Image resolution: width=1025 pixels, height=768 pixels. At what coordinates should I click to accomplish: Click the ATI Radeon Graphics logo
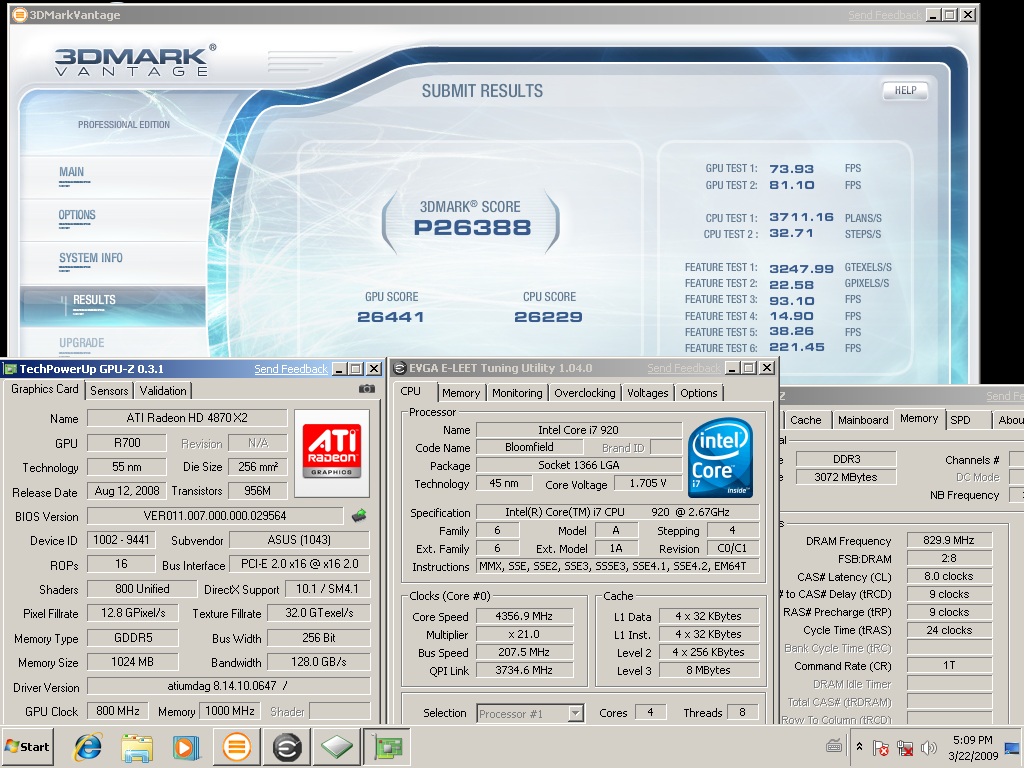[x=331, y=452]
